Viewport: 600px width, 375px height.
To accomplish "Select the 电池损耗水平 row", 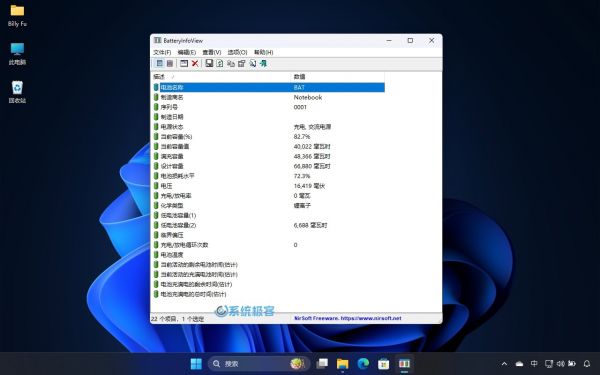I will click(x=268, y=176).
